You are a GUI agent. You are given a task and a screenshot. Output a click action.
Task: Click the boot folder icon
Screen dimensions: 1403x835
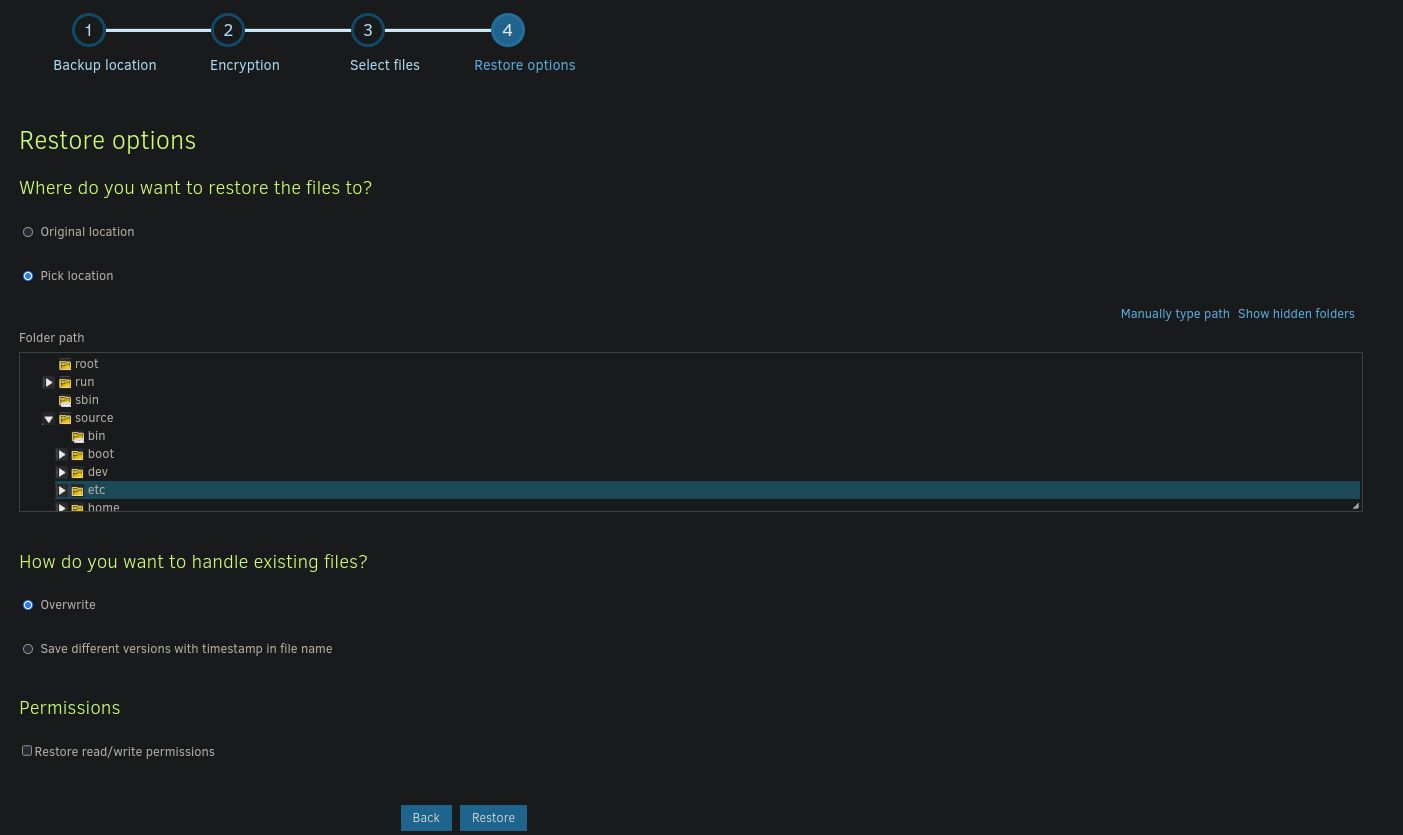pos(78,455)
